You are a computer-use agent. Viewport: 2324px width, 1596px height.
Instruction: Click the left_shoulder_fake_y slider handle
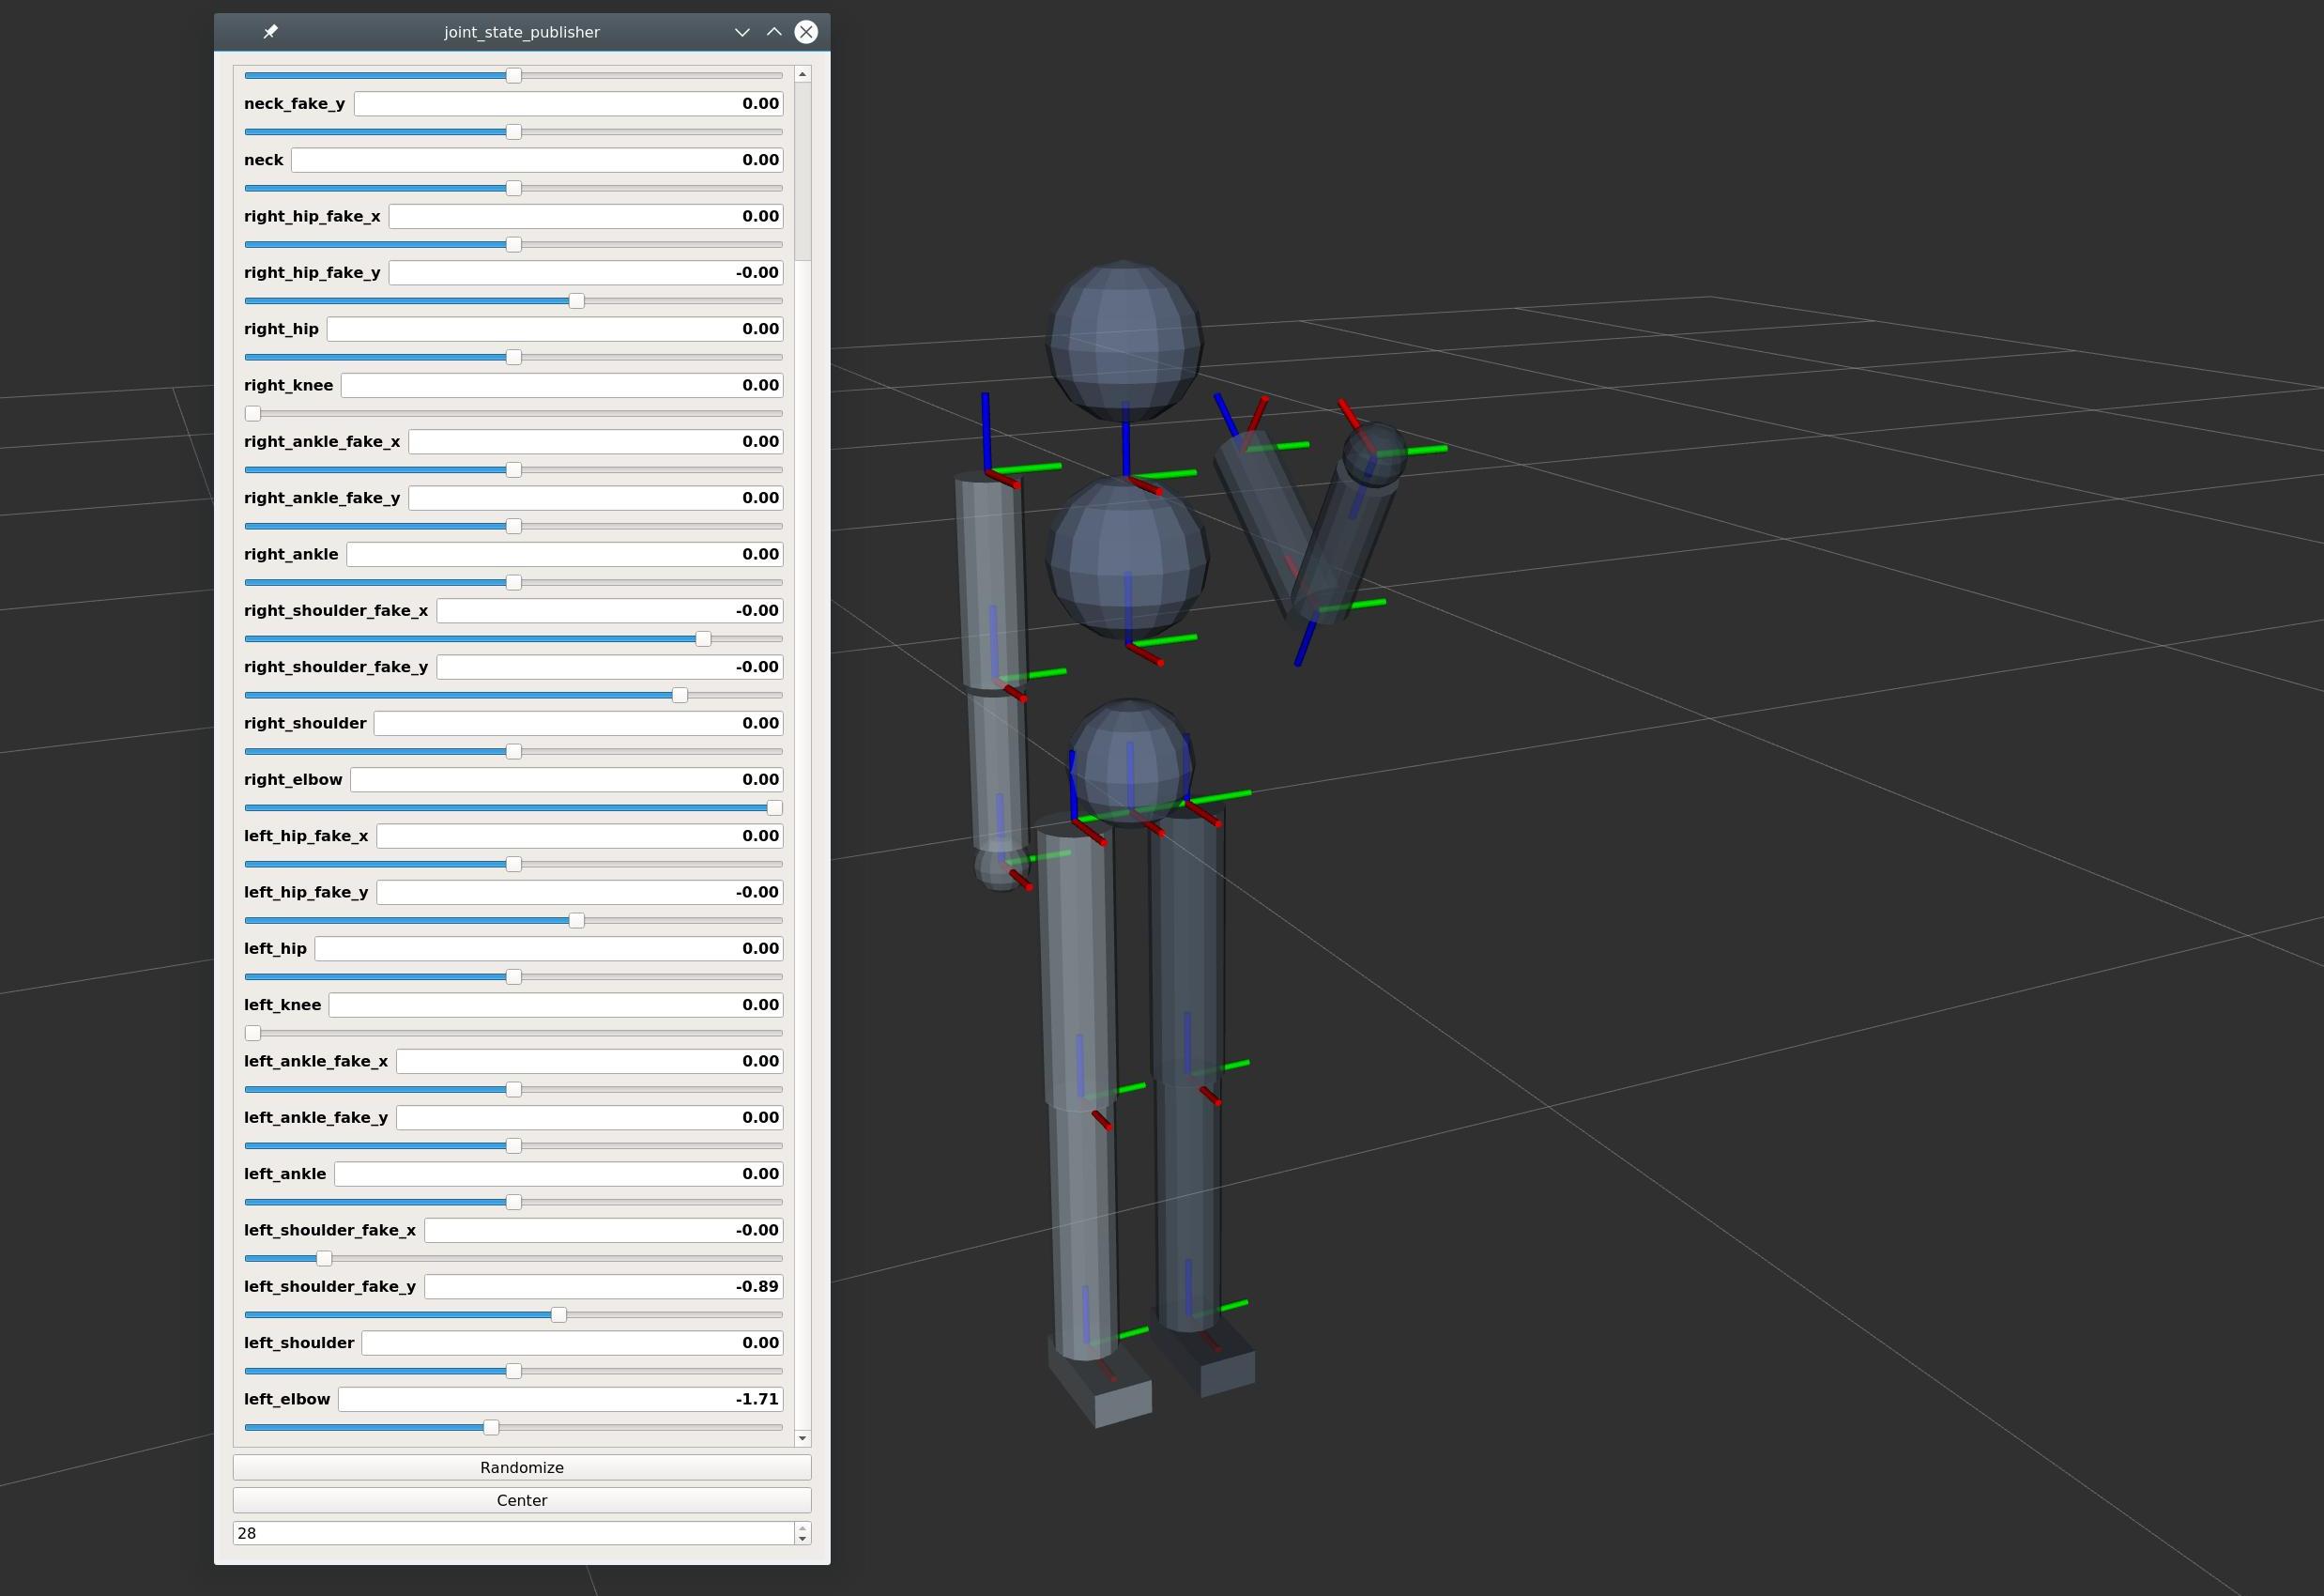tap(558, 1315)
